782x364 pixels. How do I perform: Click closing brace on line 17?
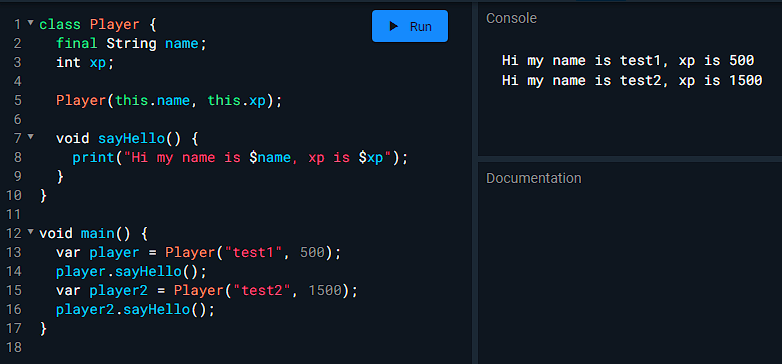[43, 328]
